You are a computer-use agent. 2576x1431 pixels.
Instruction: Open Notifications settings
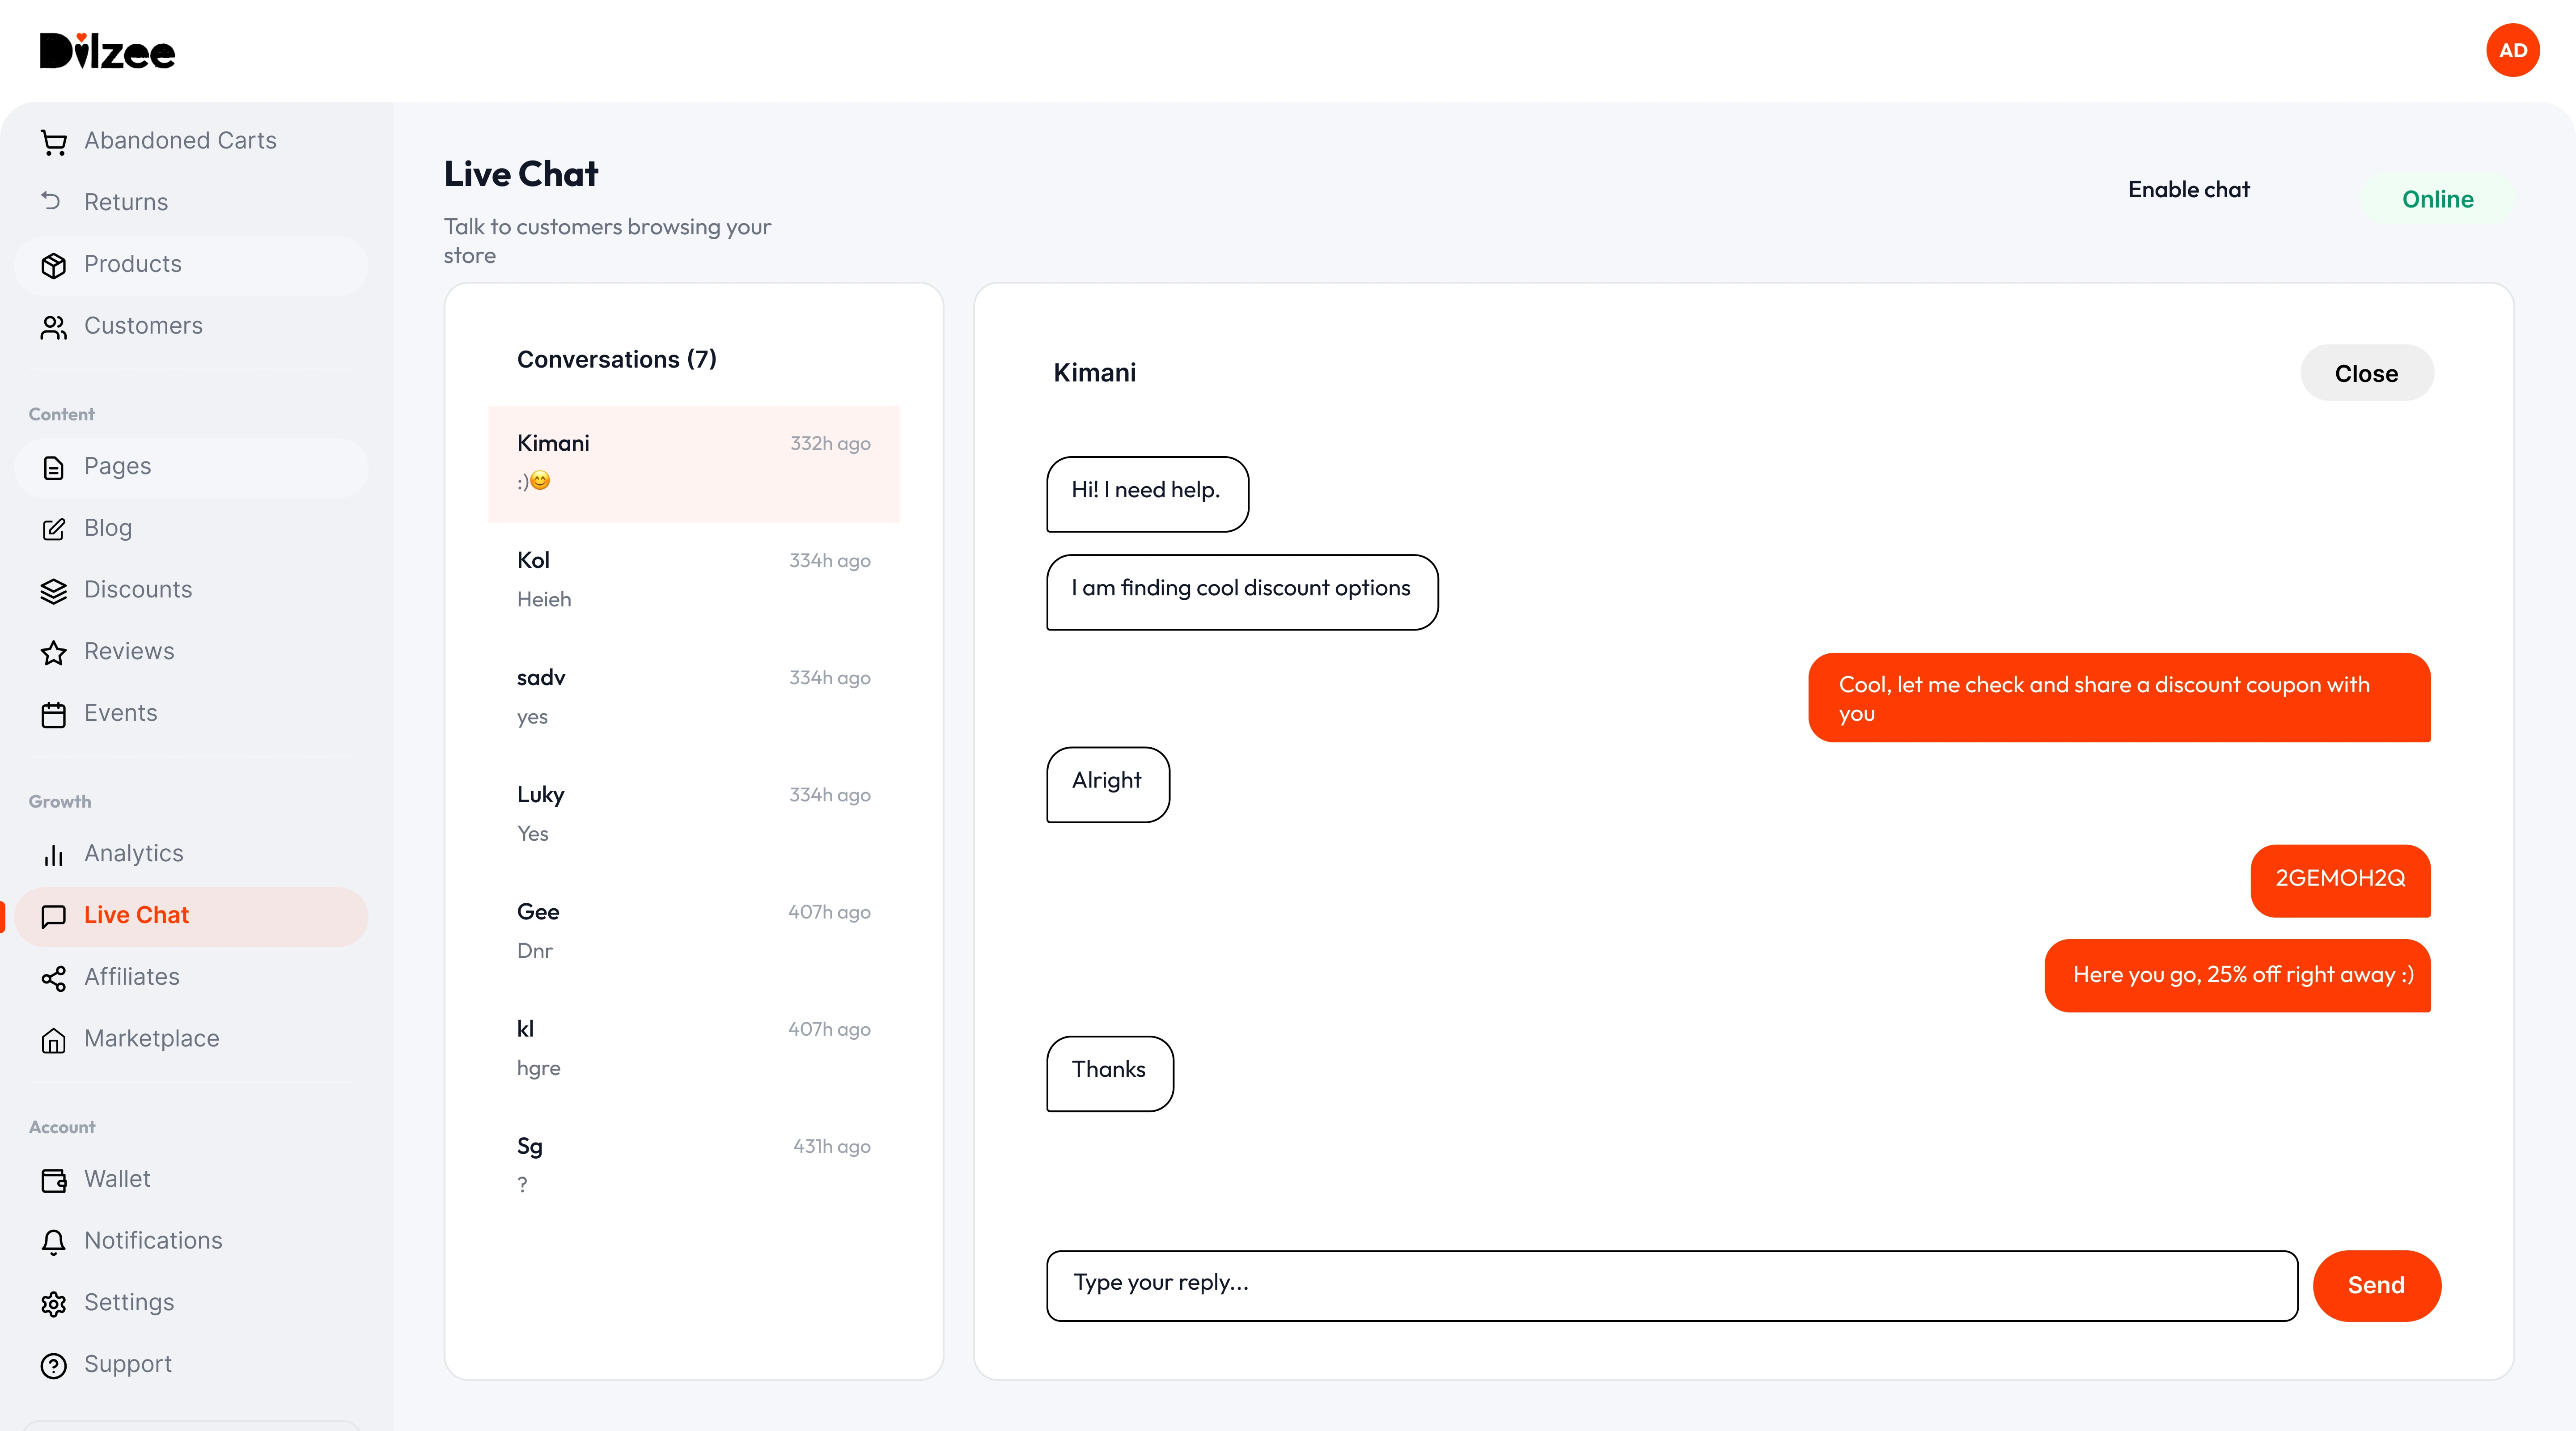pyautogui.click(x=191, y=1241)
